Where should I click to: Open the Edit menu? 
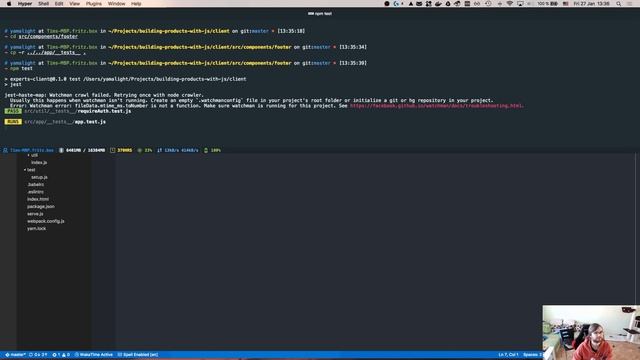click(x=59, y=4)
